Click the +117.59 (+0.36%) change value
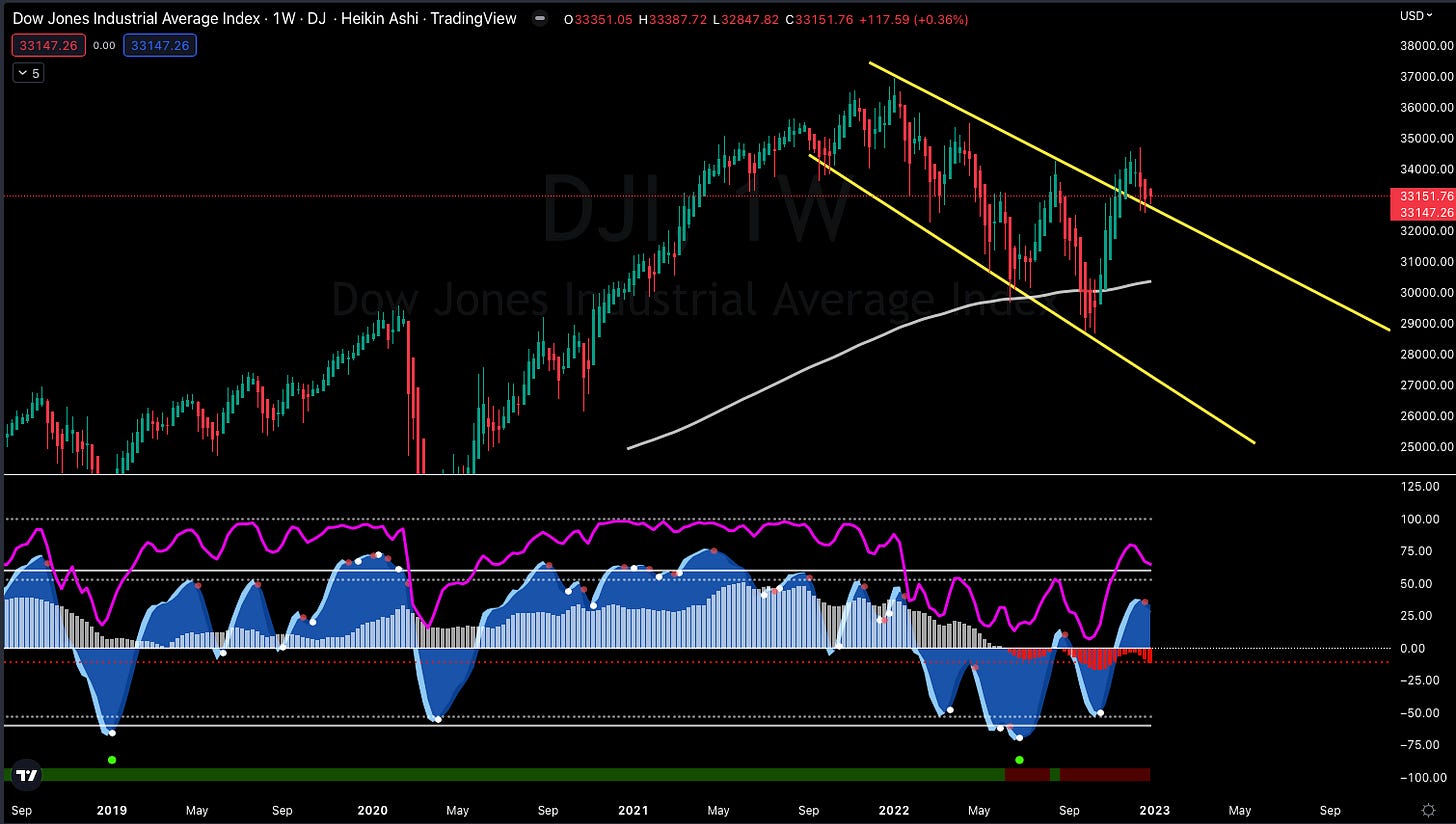 [913, 19]
